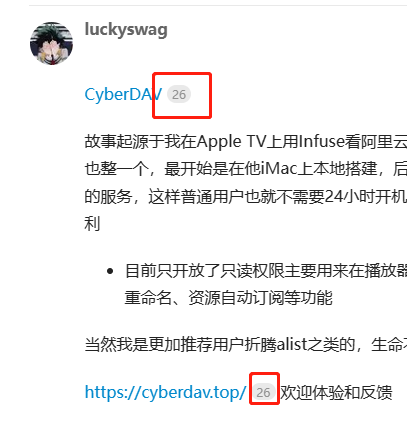Click the single character 利
The width and height of the screenshot is (407, 425).
point(92,224)
